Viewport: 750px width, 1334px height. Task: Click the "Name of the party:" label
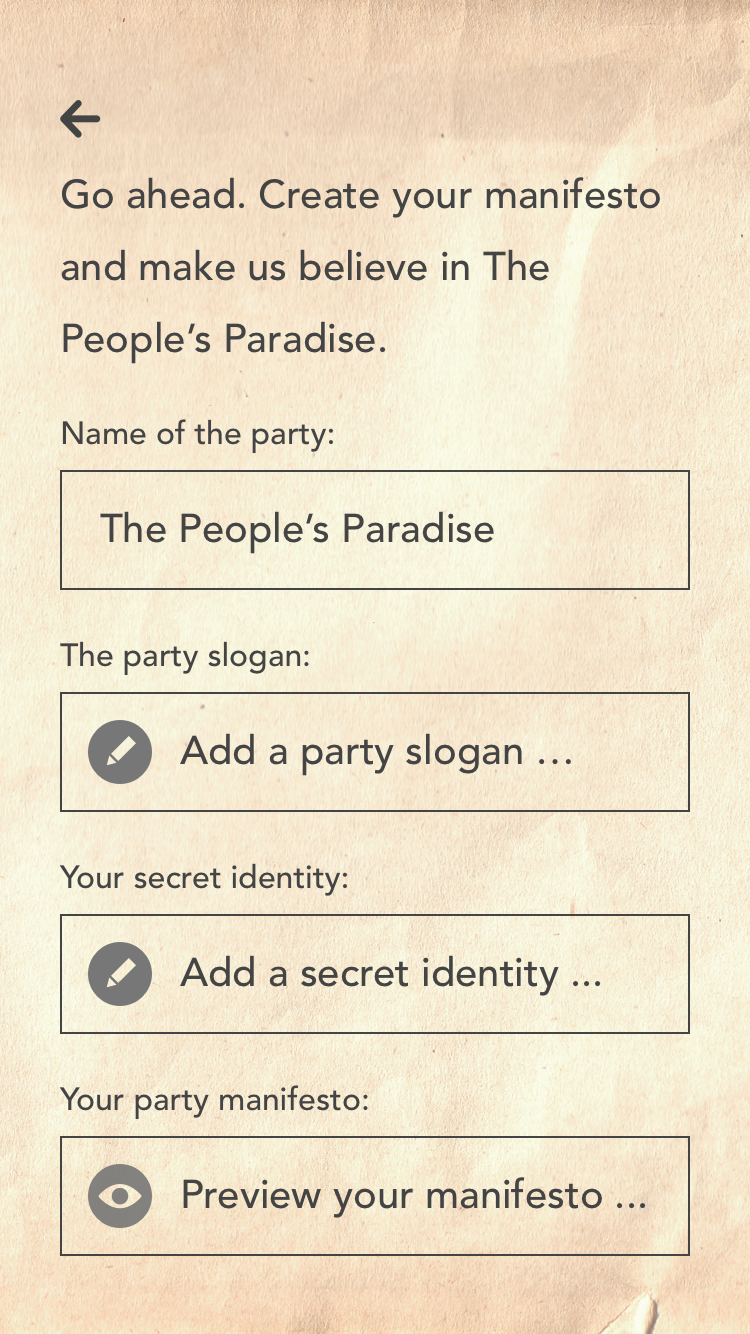[x=196, y=435]
